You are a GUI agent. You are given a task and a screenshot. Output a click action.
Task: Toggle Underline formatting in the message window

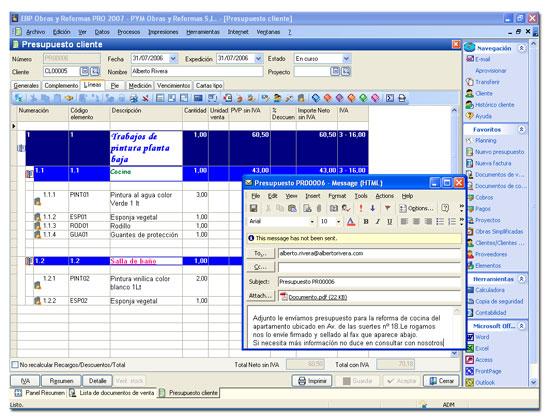pyautogui.click(x=389, y=222)
